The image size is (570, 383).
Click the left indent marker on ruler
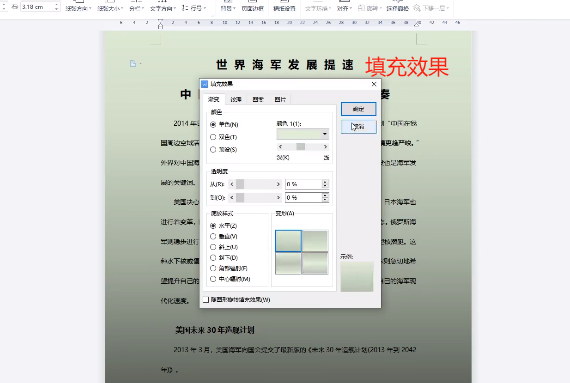click(x=160, y=25)
